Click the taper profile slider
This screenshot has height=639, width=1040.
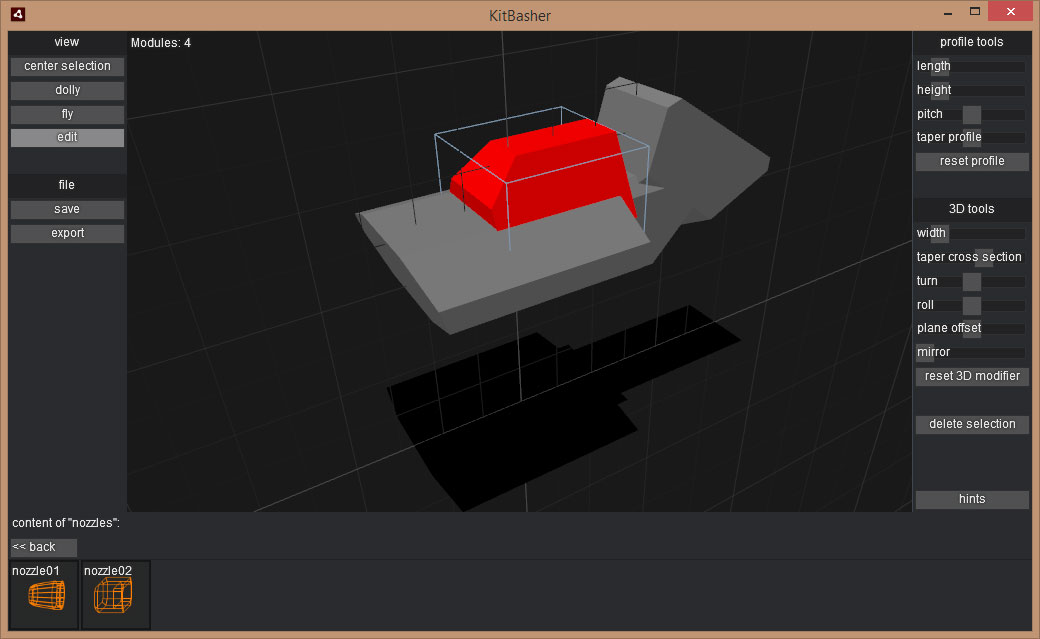(x=971, y=138)
